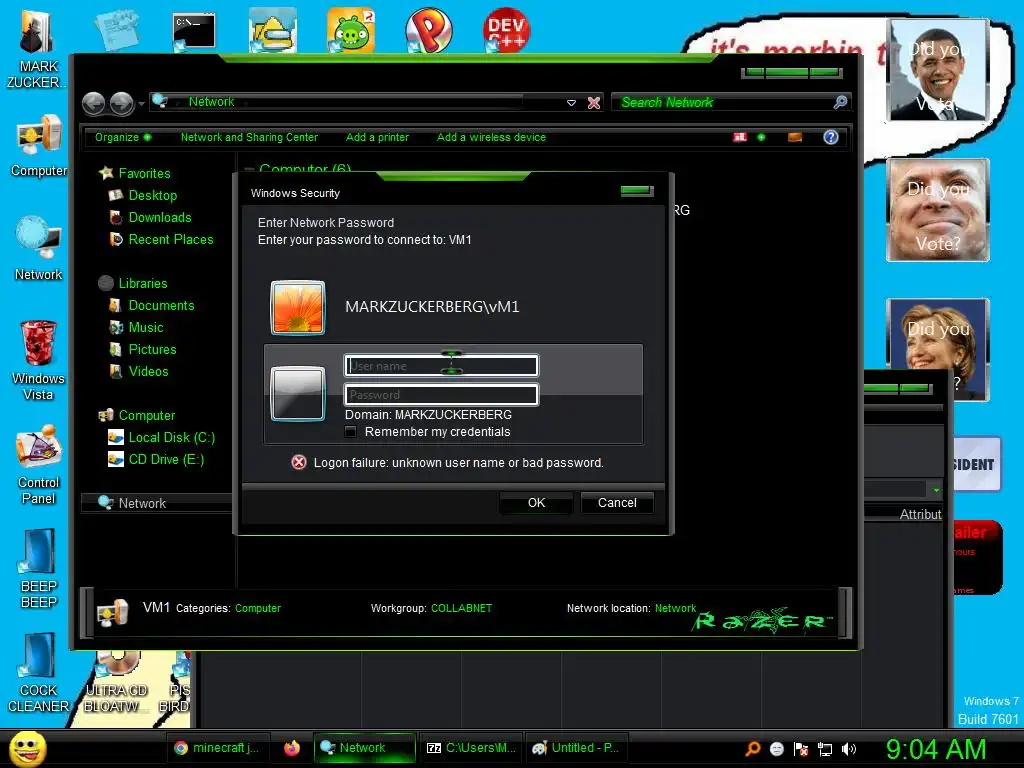Open the sticky notes desktop shortcut
Viewport: 1024px width, 768px height.
117,29
